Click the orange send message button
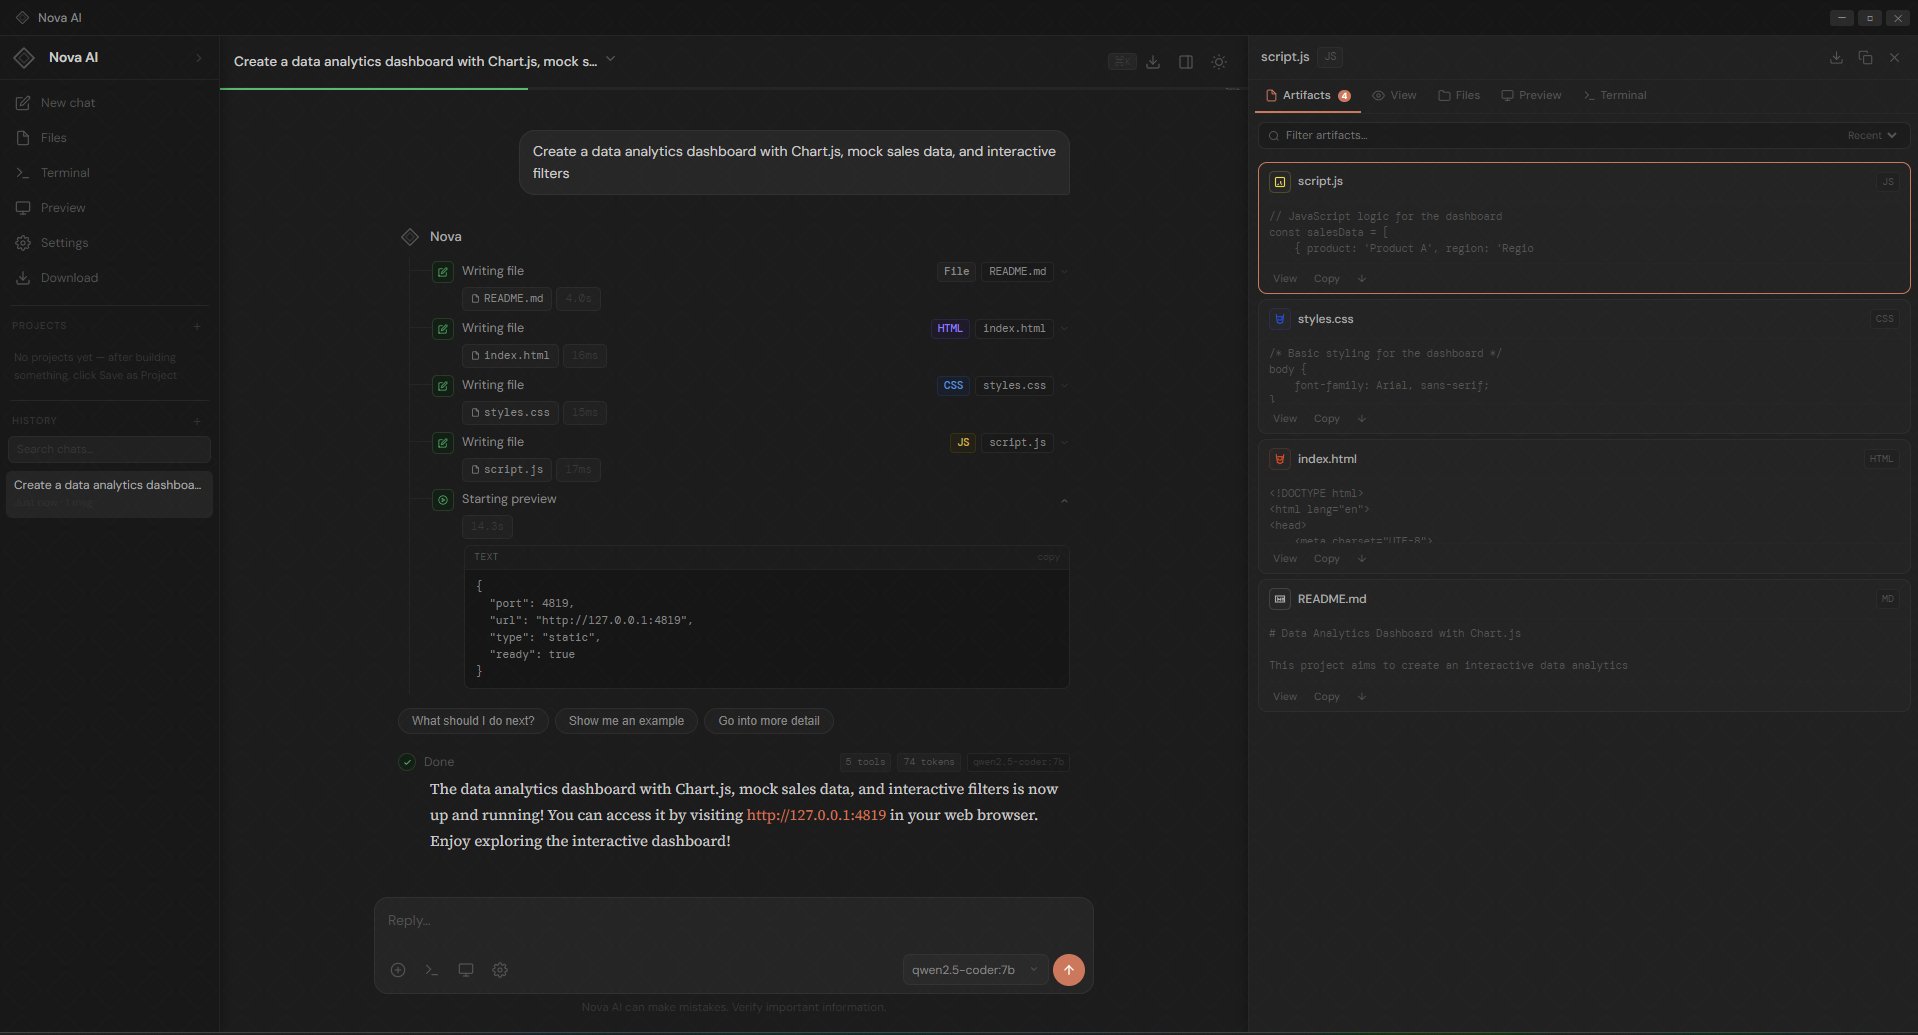The height and width of the screenshot is (1035, 1918). 1069,970
